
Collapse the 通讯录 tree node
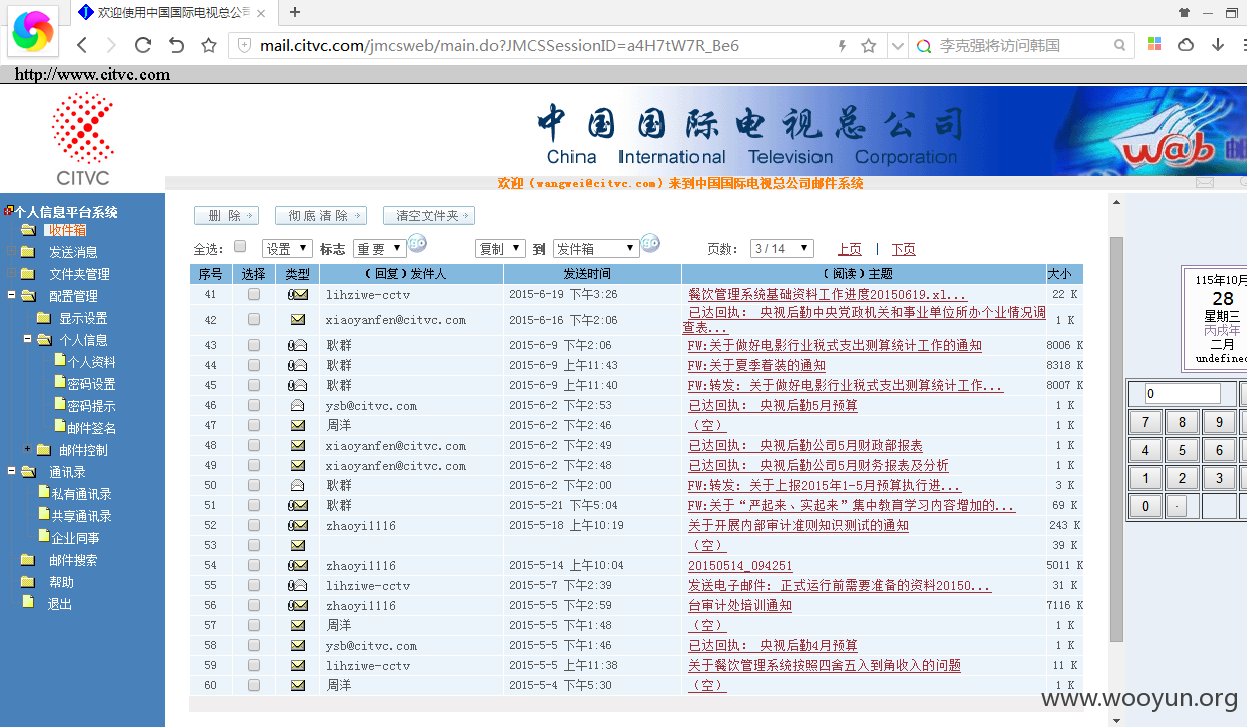click(11, 472)
